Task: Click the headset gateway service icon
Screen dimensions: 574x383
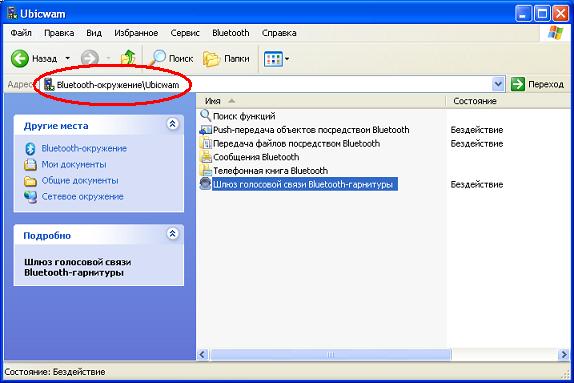Action: pos(206,183)
